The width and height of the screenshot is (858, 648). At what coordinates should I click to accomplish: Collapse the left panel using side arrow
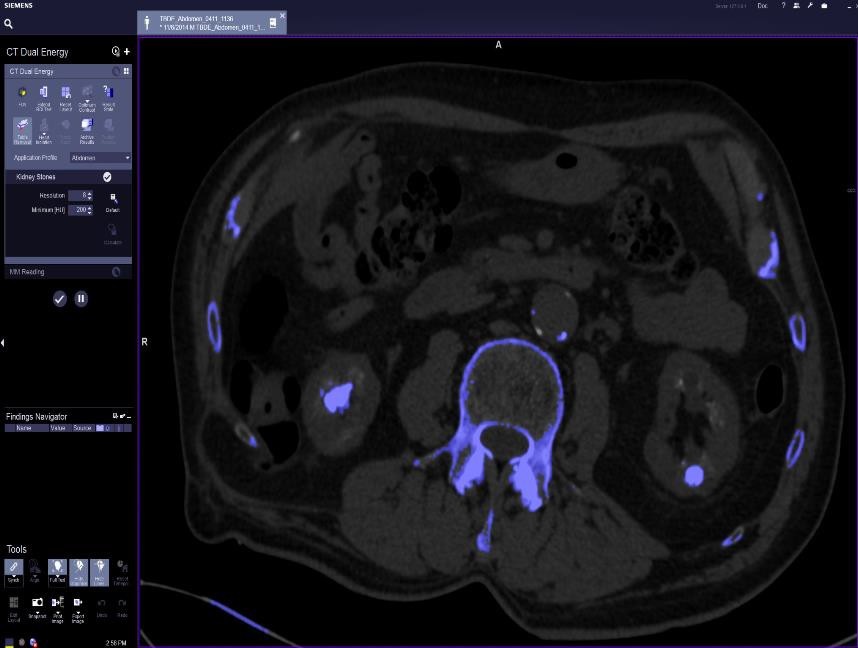click(x=3, y=343)
